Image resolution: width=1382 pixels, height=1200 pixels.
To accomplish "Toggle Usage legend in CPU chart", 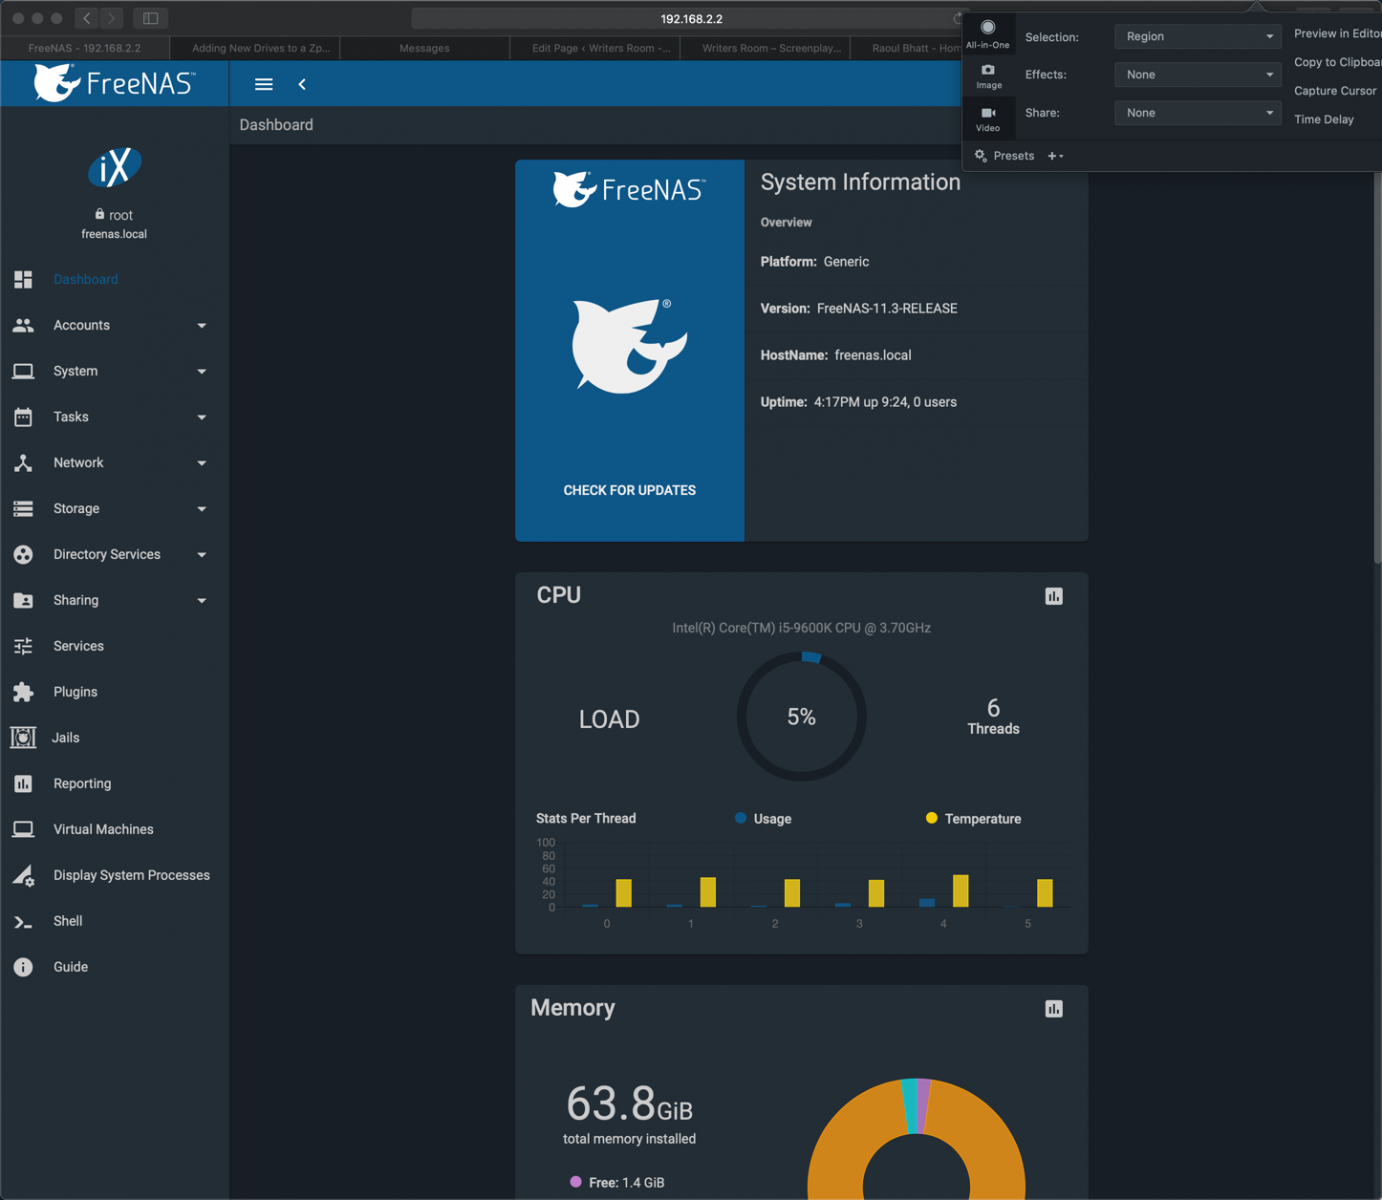I will tap(763, 818).
